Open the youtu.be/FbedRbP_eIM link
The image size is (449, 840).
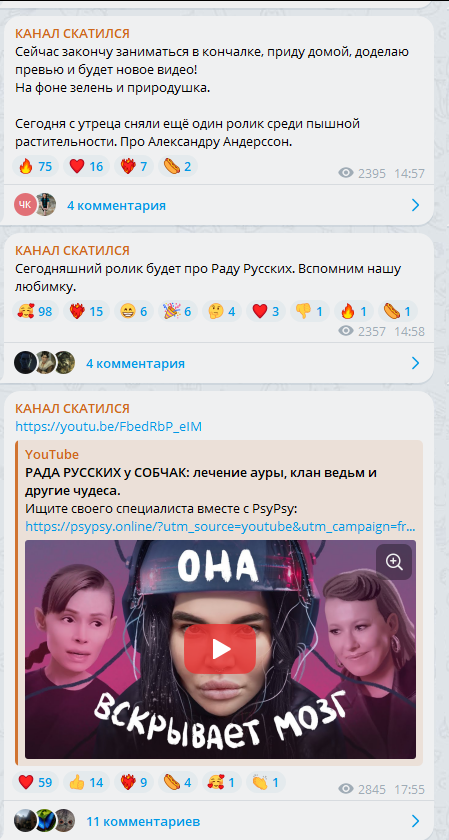(x=108, y=427)
